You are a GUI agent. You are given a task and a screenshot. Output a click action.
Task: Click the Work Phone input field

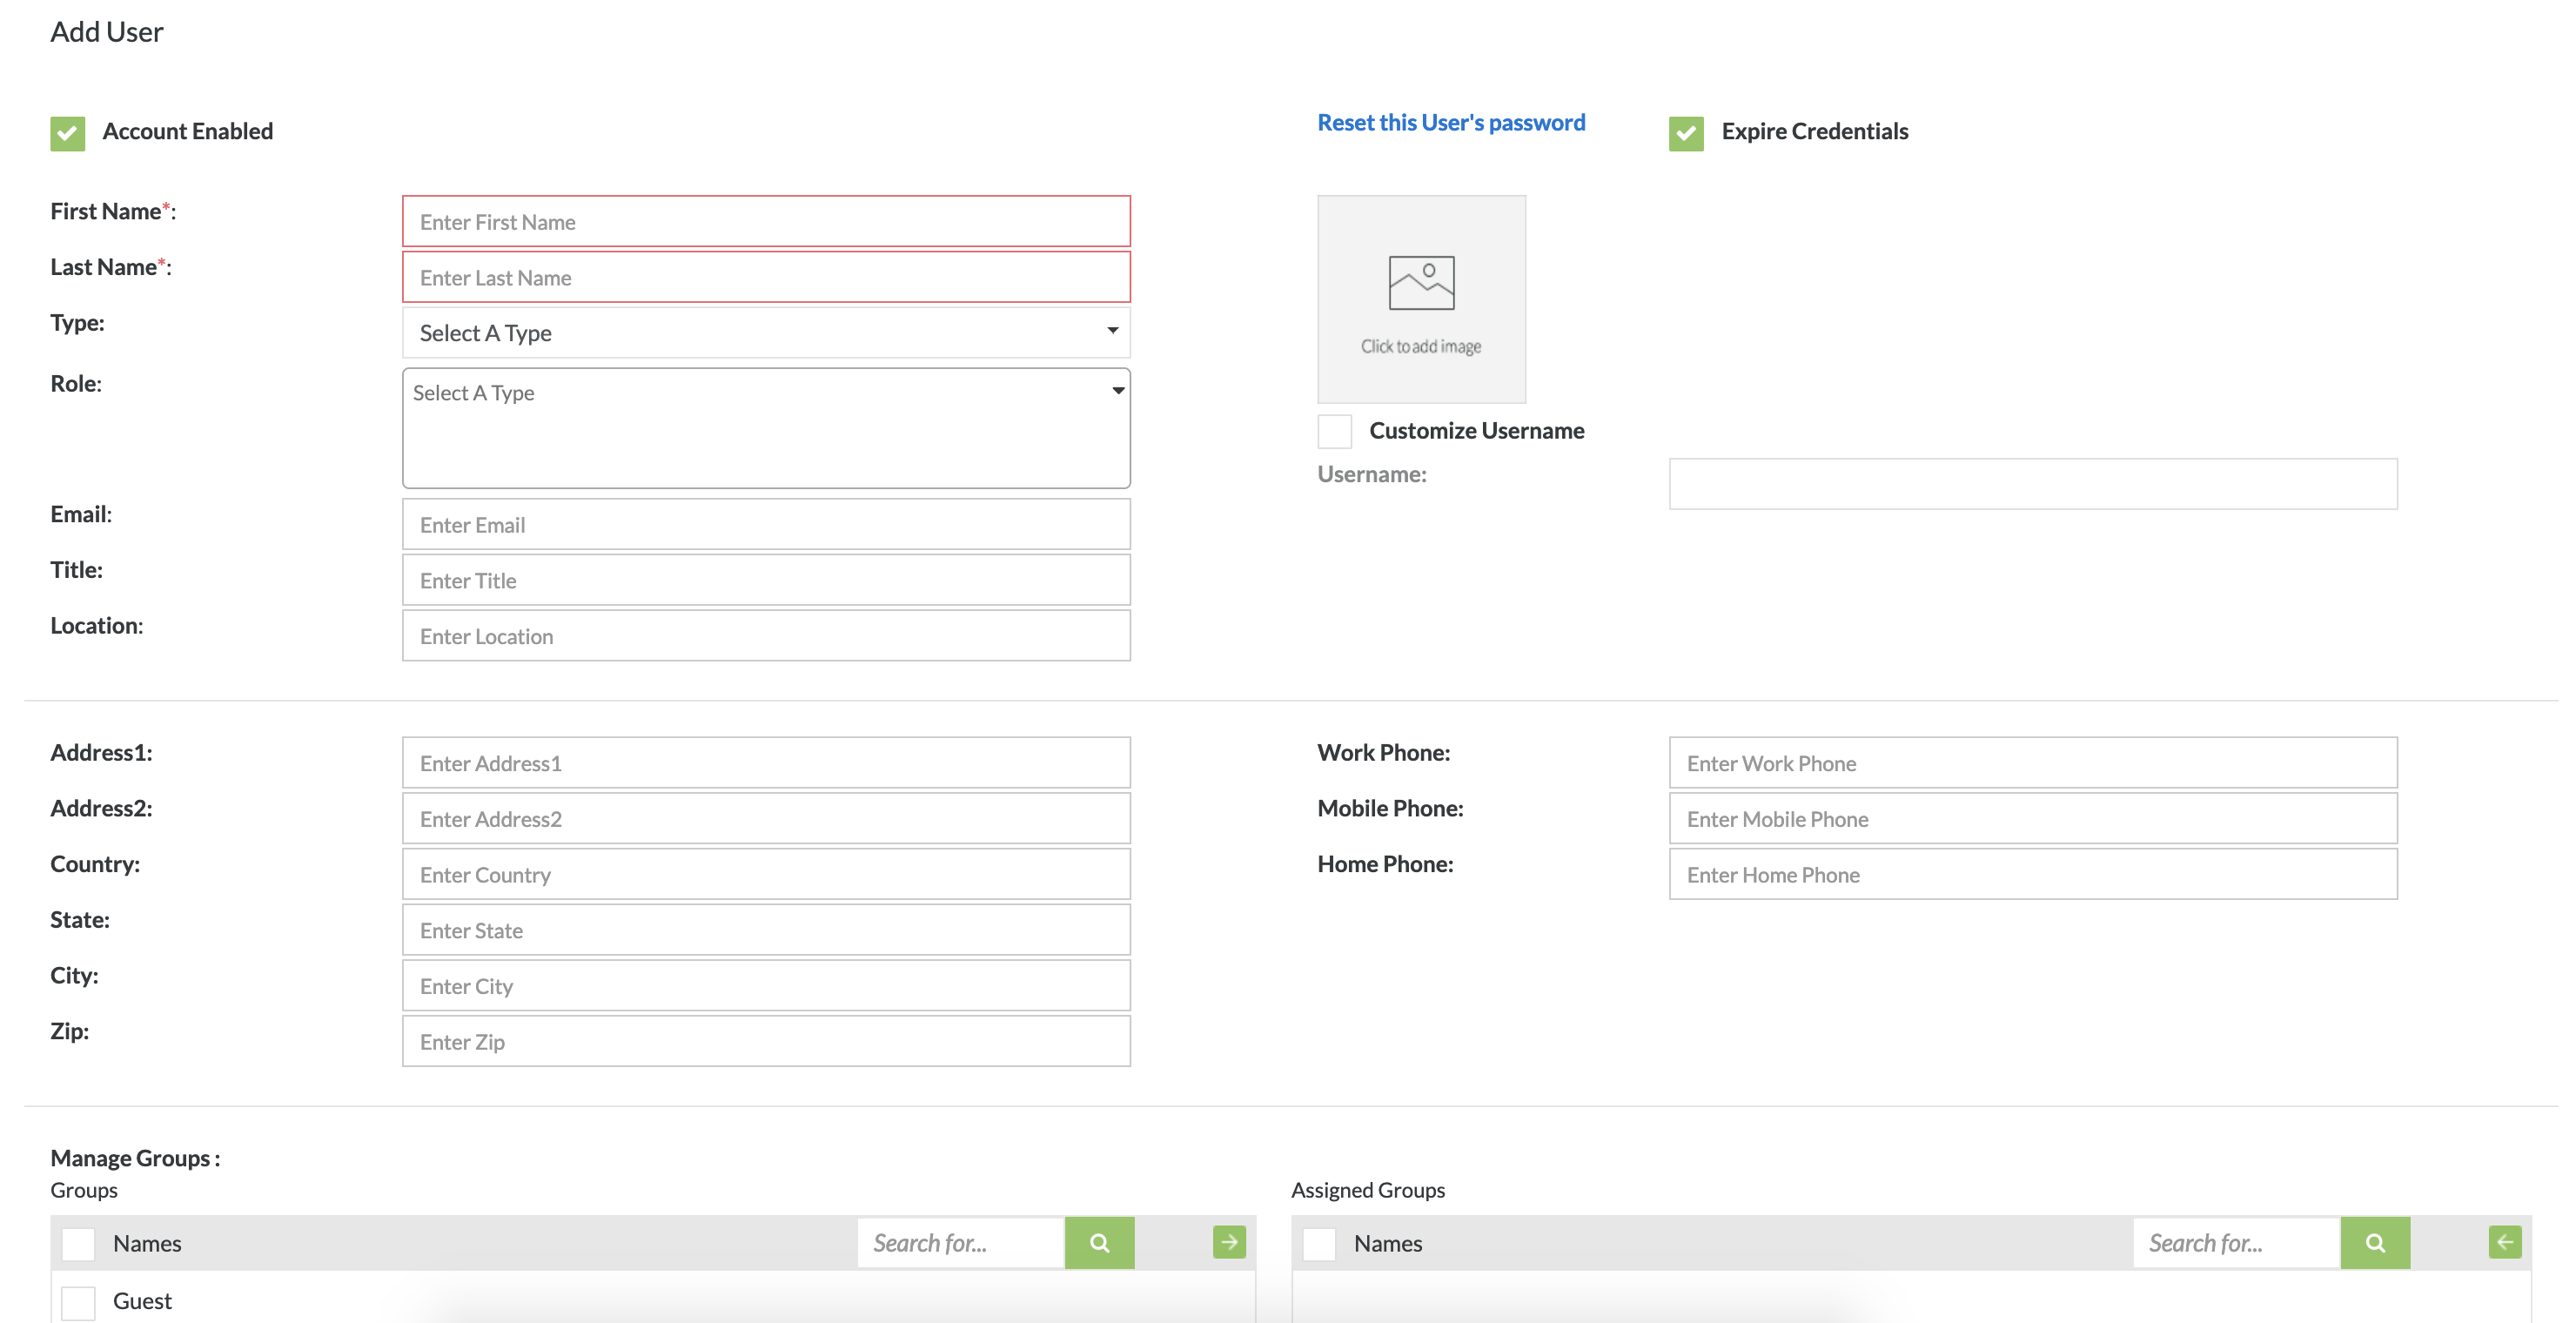point(2033,763)
